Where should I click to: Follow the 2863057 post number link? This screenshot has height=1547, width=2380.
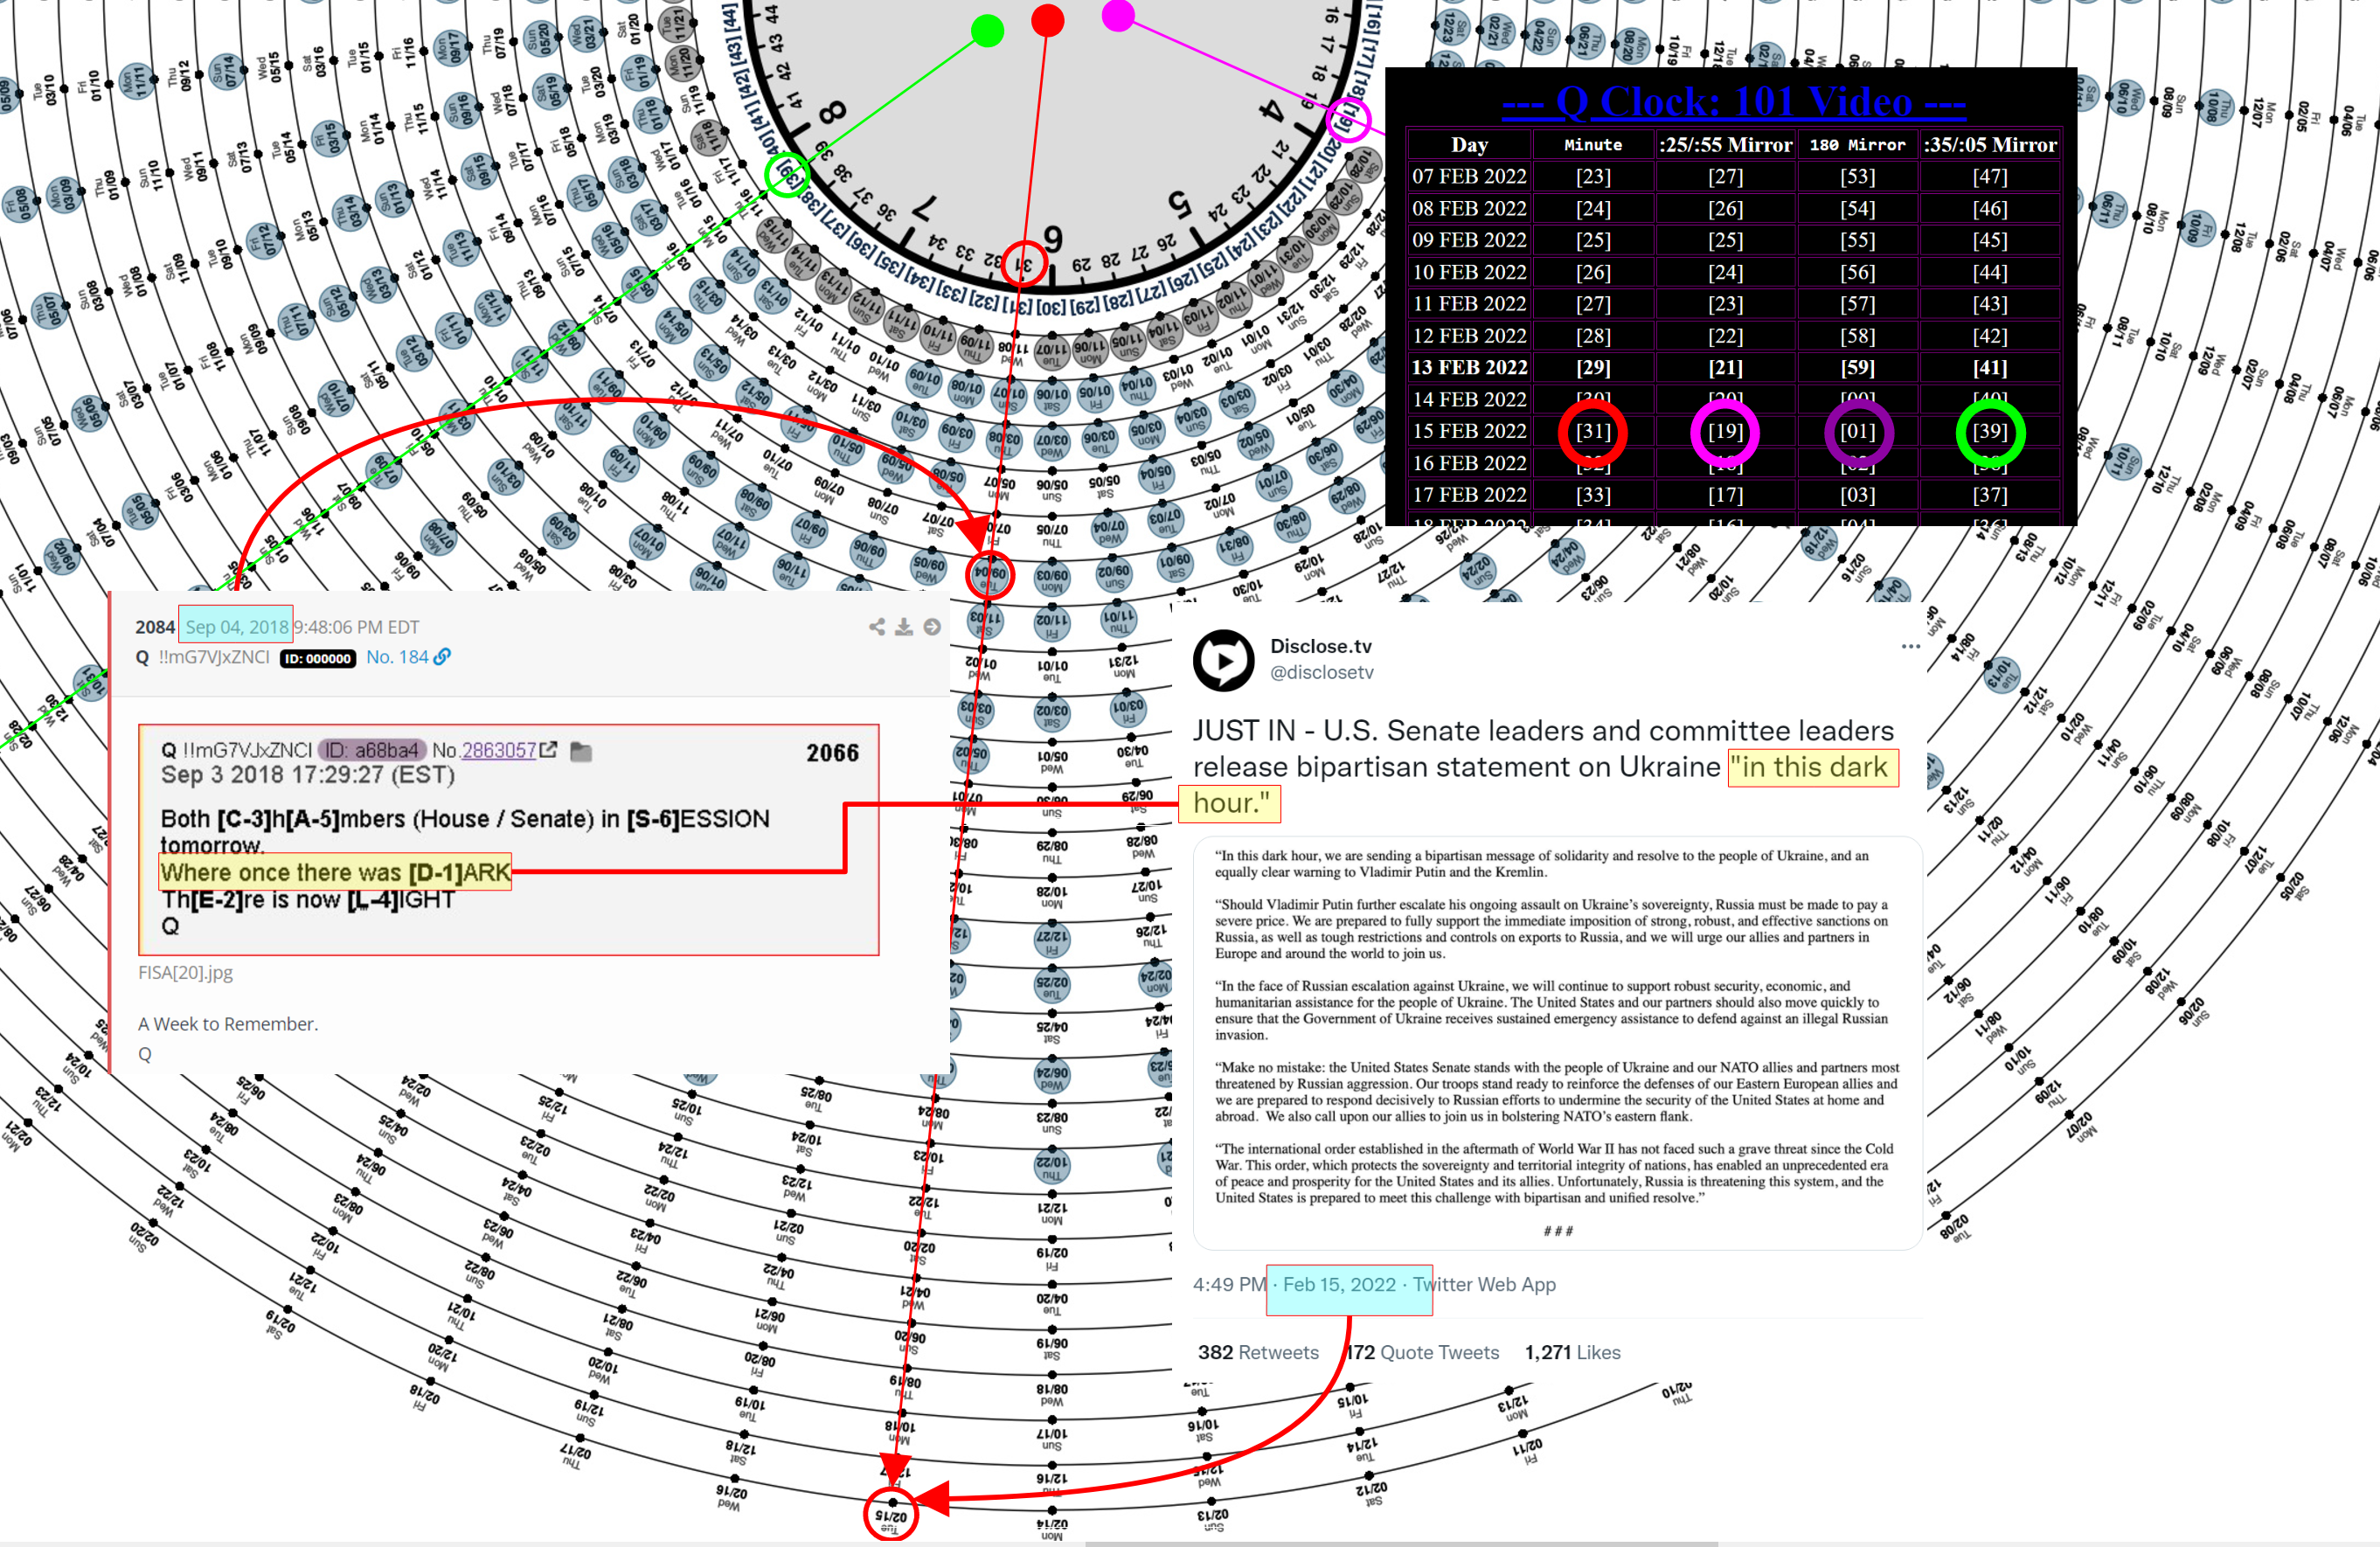498,750
